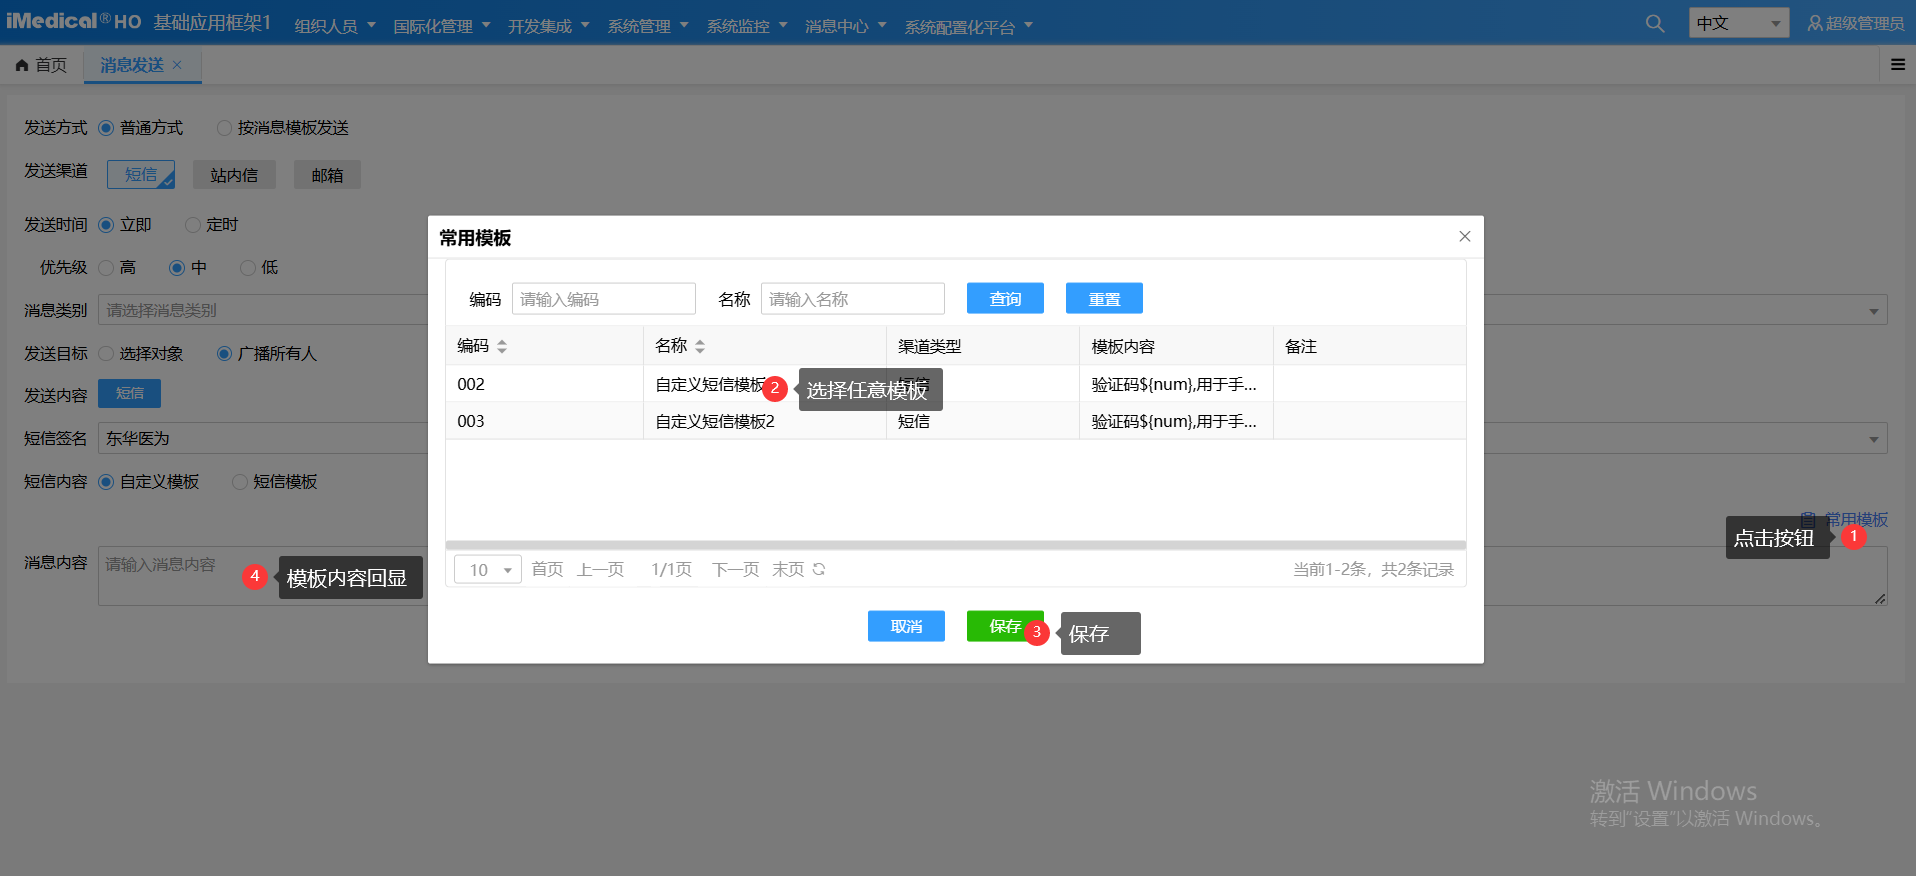Sort by 名称 column sort icon

700,347
